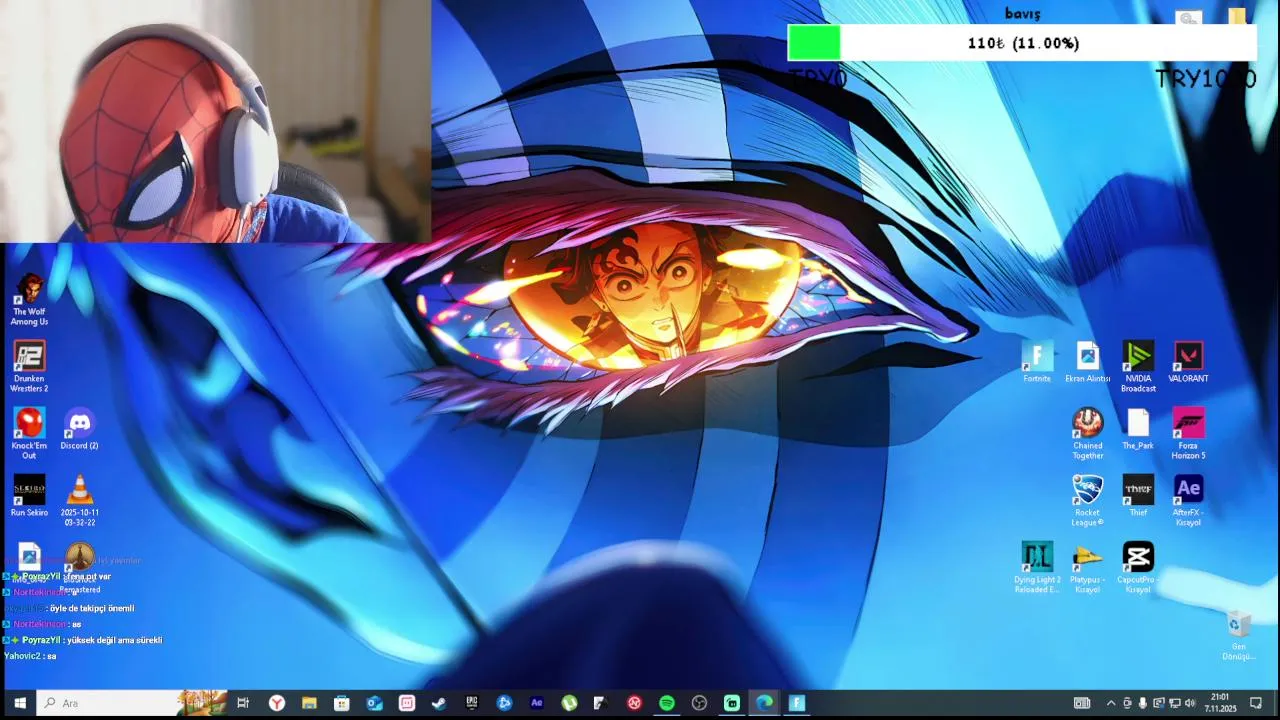Open Rocket League desktop shortcut
This screenshot has width=1280, height=720.
tap(1087, 501)
